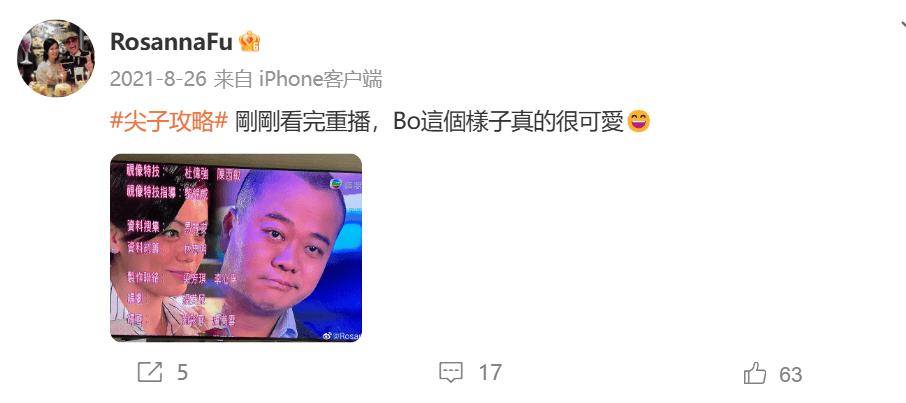
Task: Click the comment count 17
Action: (x=490, y=373)
